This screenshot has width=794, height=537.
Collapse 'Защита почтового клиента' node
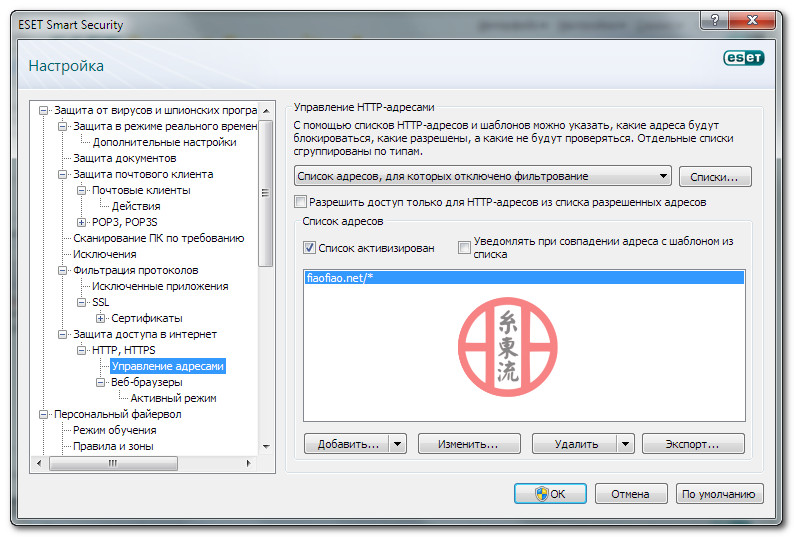pyautogui.click(x=62, y=174)
